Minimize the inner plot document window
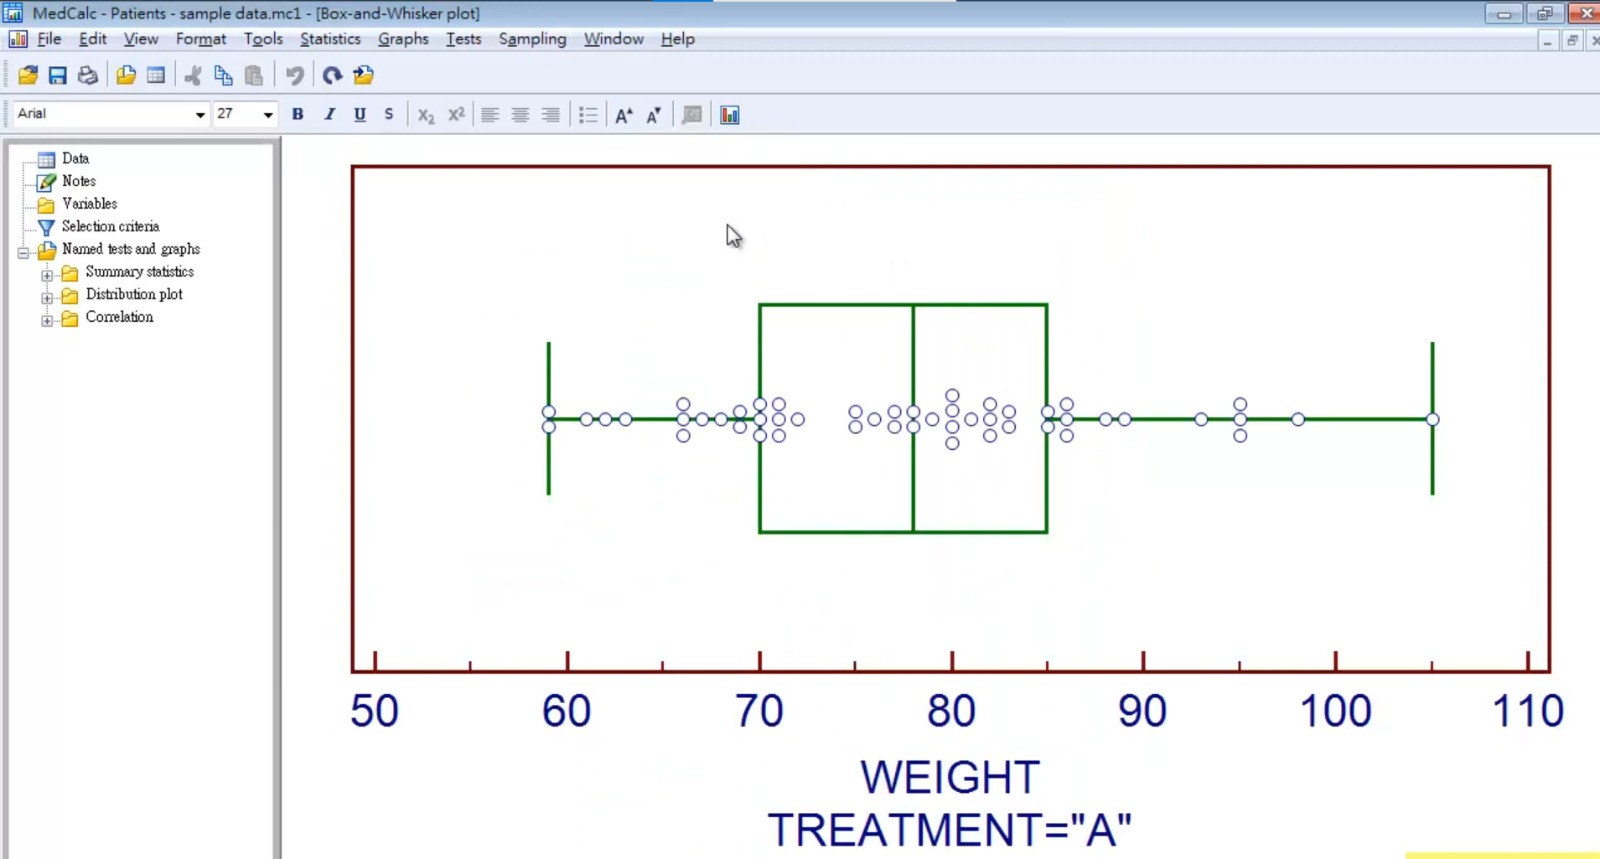The image size is (1600, 859). click(1547, 41)
